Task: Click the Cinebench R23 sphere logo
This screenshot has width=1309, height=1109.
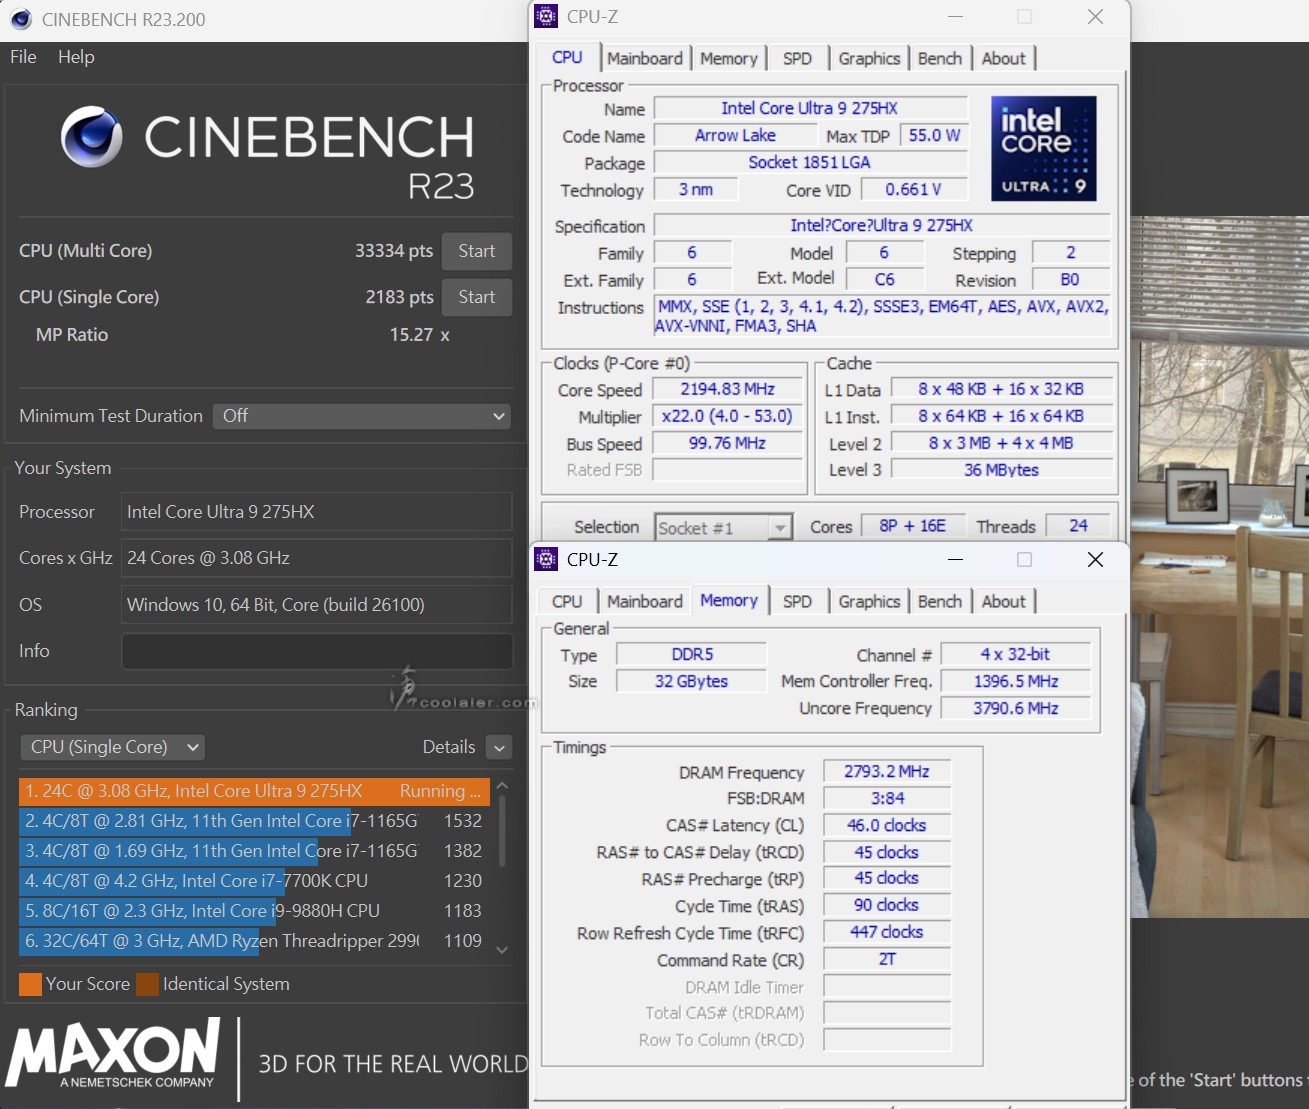Action: pos(92,137)
